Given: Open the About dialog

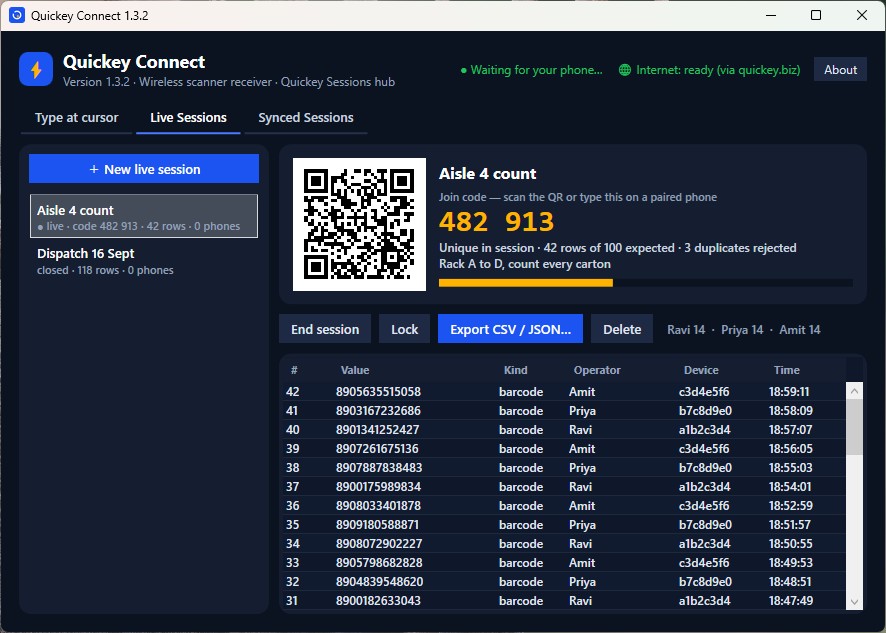Looking at the screenshot, I should [x=840, y=70].
